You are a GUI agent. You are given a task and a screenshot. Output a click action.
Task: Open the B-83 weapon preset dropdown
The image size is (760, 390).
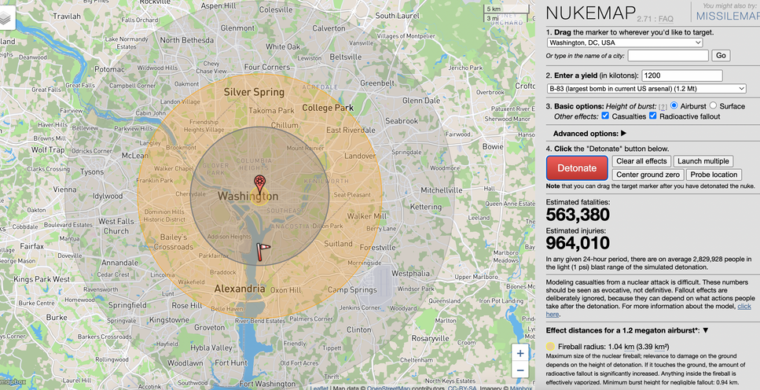(x=646, y=89)
